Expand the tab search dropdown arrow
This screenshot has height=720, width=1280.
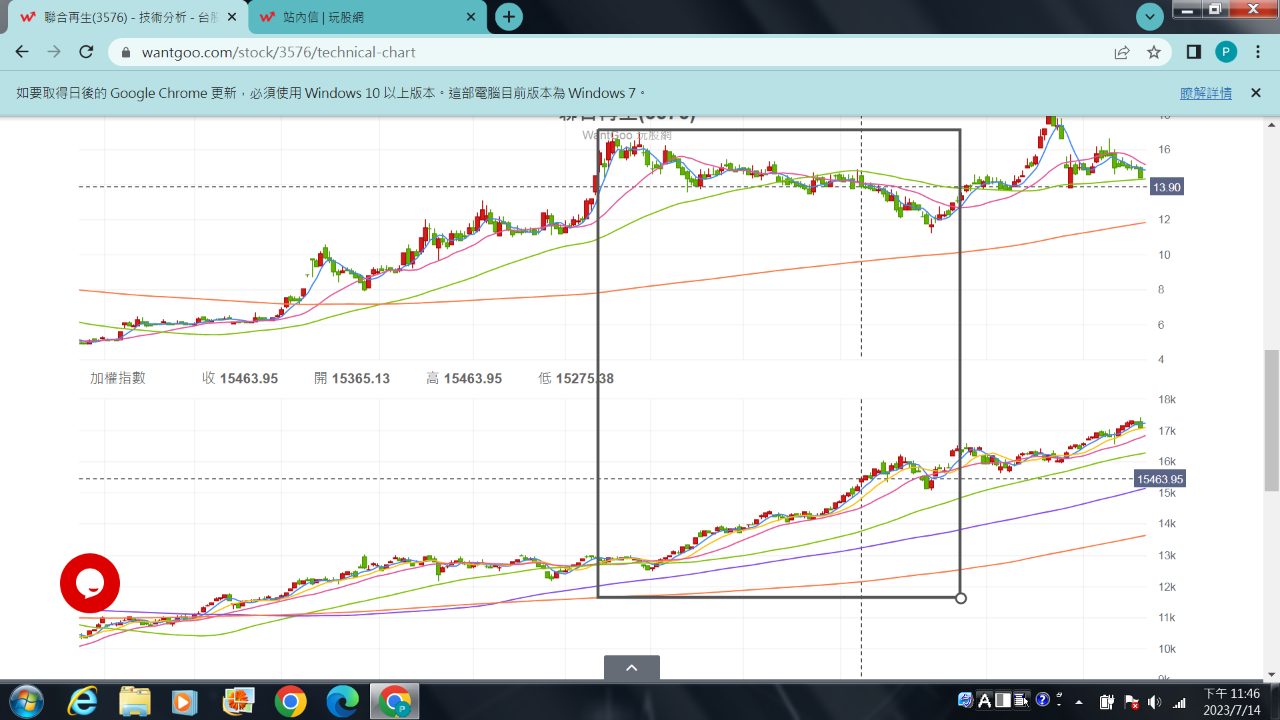(x=1150, y=16)
